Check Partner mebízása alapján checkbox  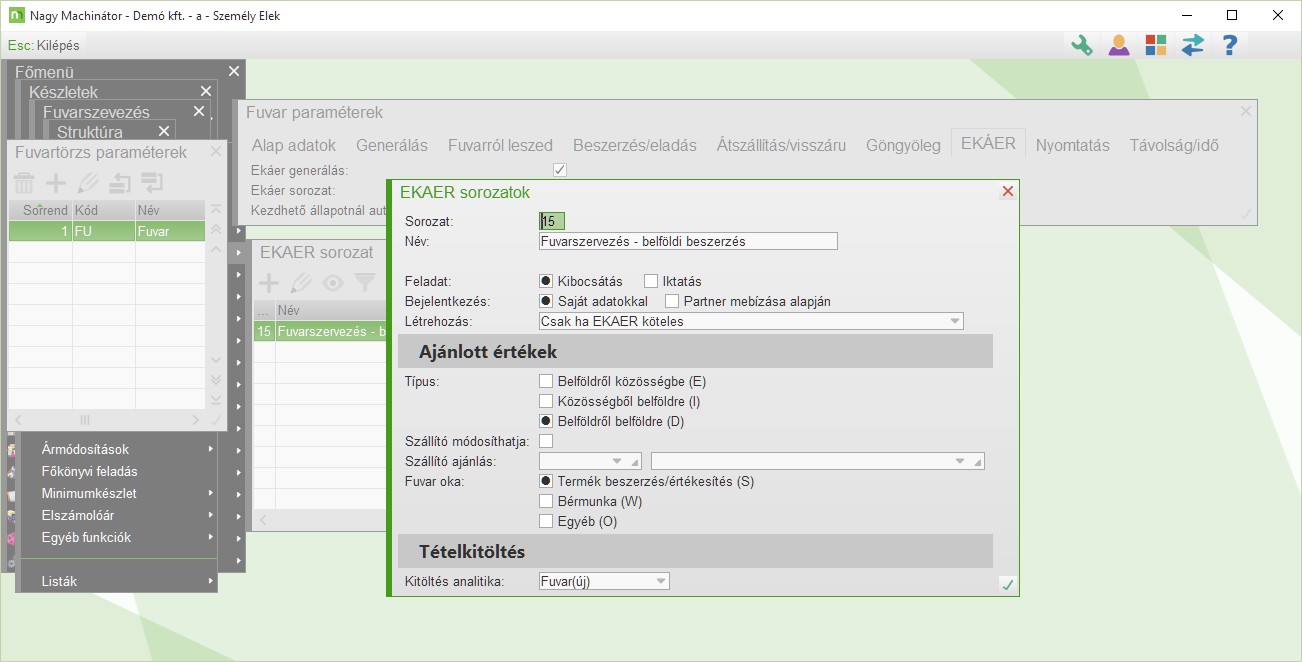point(672,301)
